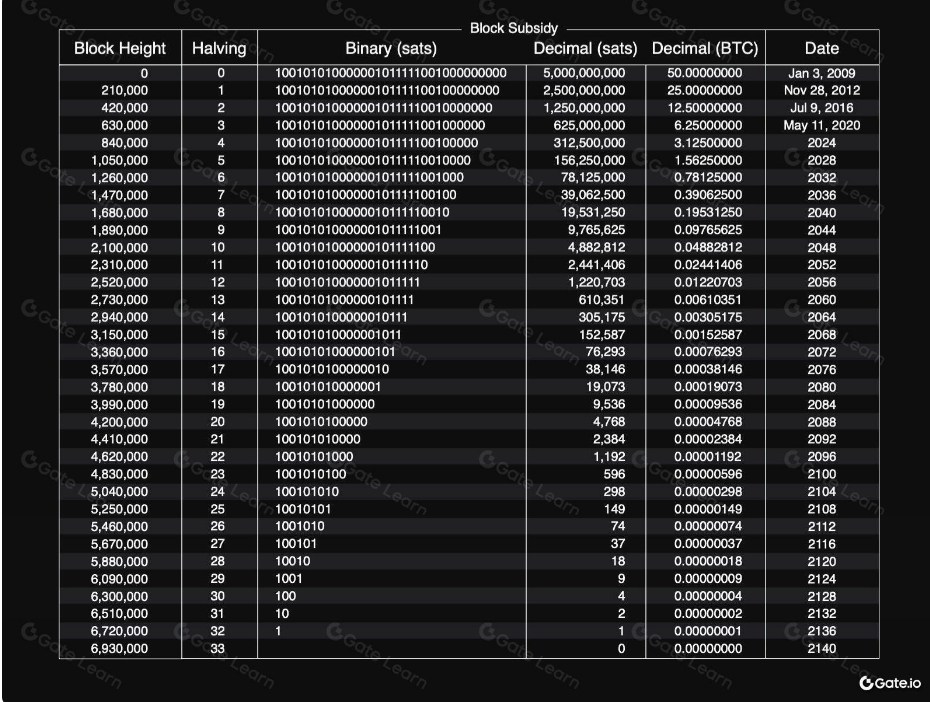Select binary value 1001010 in halving 26 row
This screenshot has width=930, height=702.
(x=300, y=526)
